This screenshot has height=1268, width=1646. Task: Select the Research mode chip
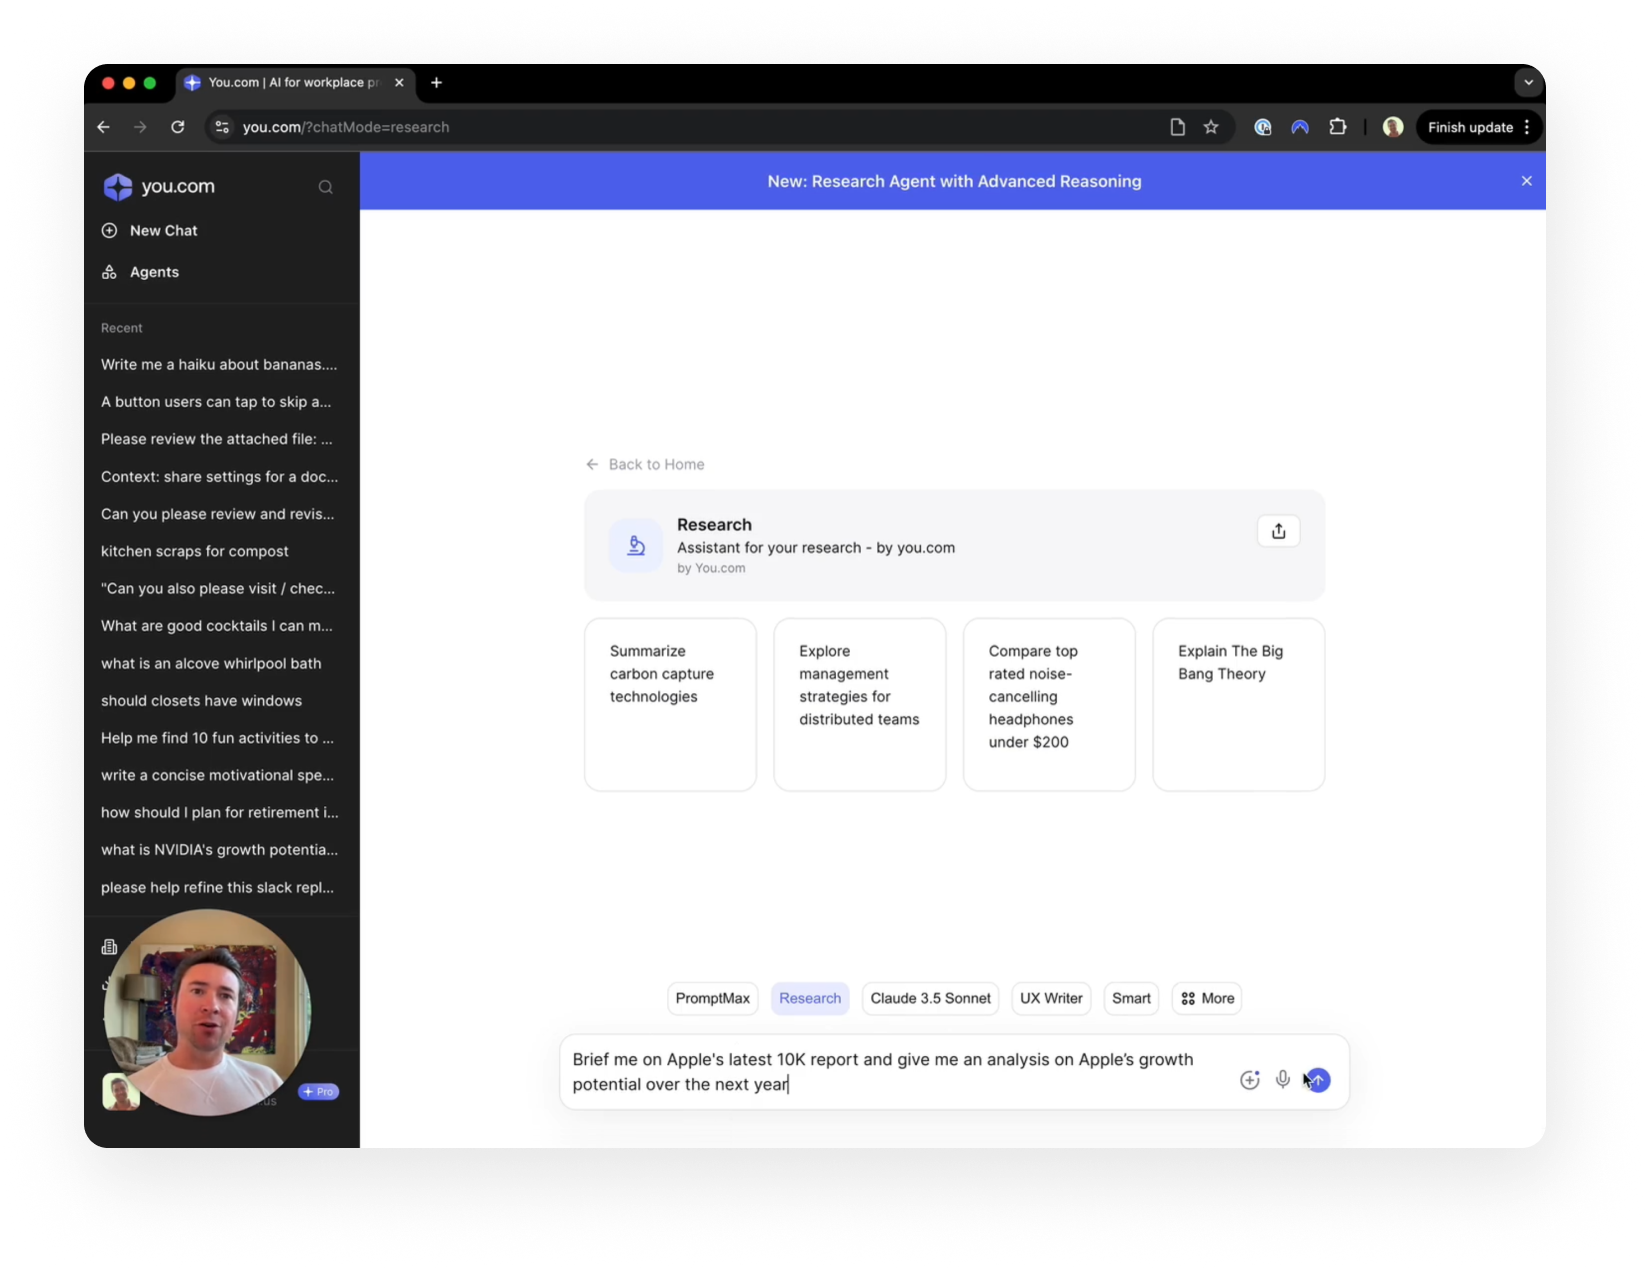pyautogui.click(x=810, y=998)
